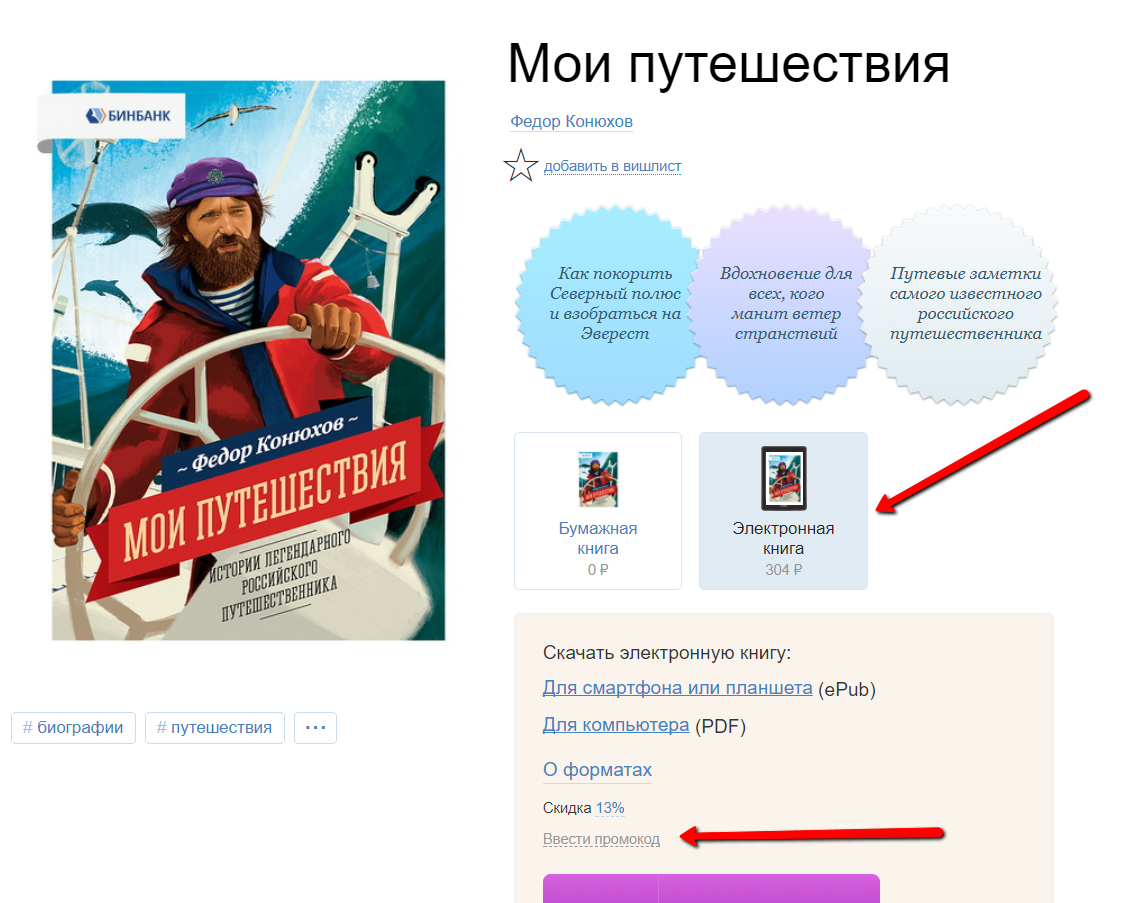The height and width of the screenshot is (903, 1127).
Task: Click 'добавить в вишлист' link
Action: click(x=612, y=166)
